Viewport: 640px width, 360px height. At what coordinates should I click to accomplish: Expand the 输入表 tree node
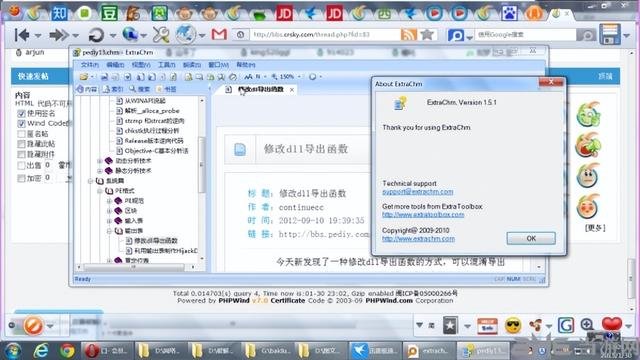pyautogui.click(x=109, y=221)
